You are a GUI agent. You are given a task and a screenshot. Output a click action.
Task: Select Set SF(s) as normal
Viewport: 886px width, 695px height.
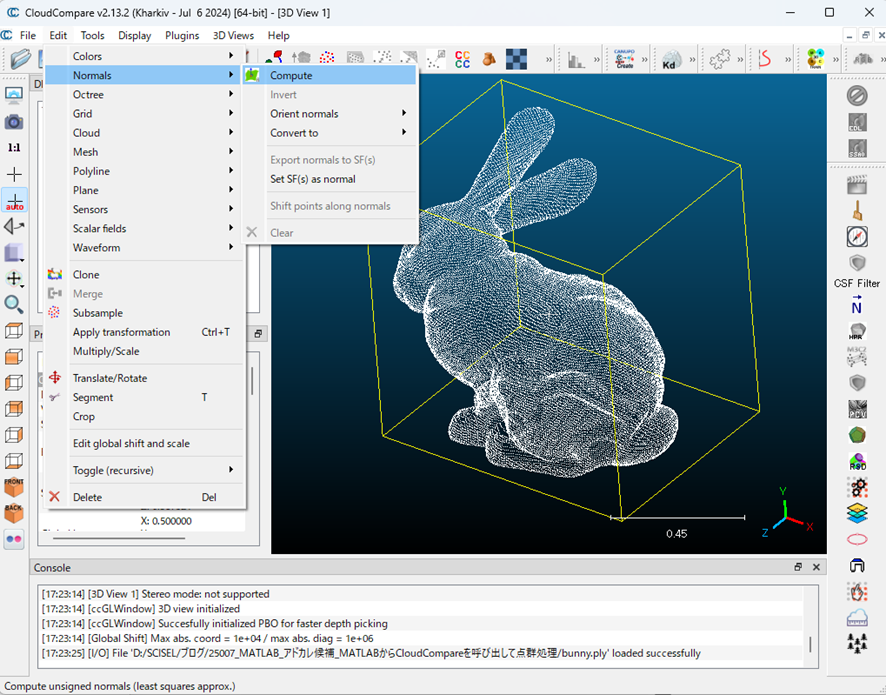pyautogui.click(x=312, y=179)
